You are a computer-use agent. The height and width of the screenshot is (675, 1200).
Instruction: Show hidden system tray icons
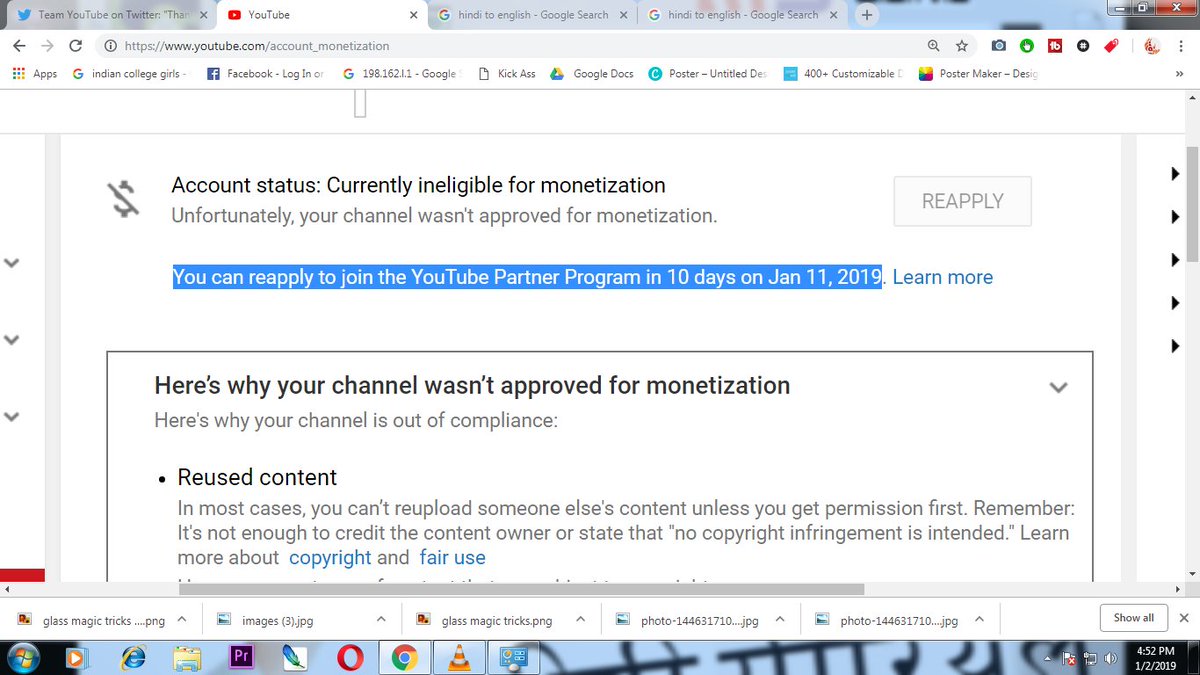1047,659
